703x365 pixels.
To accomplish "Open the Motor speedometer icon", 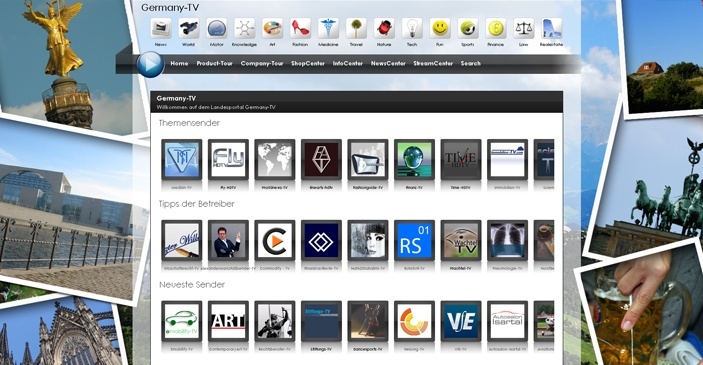I will 217,28.
